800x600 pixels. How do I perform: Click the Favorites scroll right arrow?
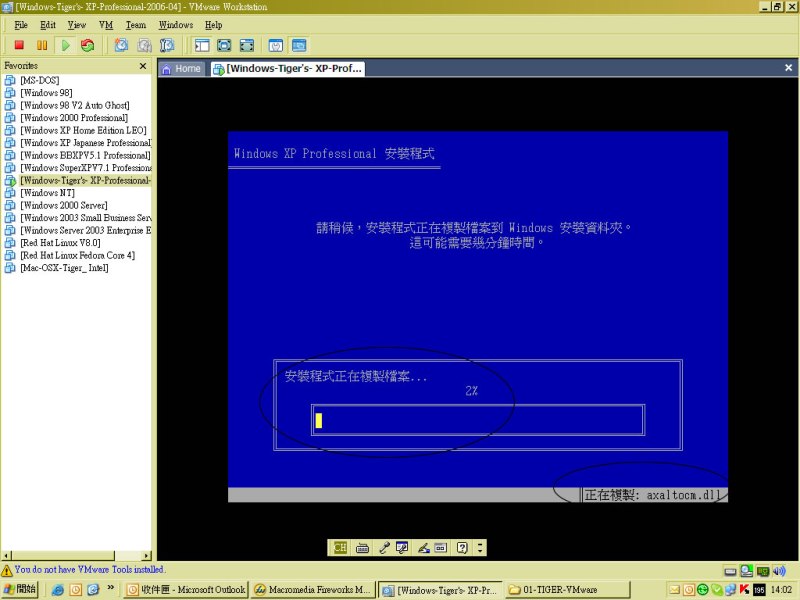click(147, 556)
